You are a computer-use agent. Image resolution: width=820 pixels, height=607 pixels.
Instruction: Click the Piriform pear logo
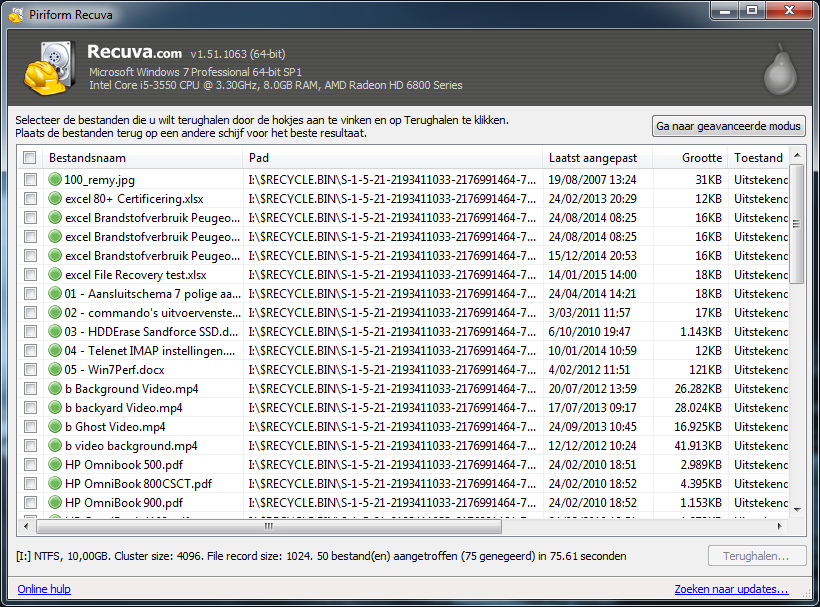coord(780,69)
